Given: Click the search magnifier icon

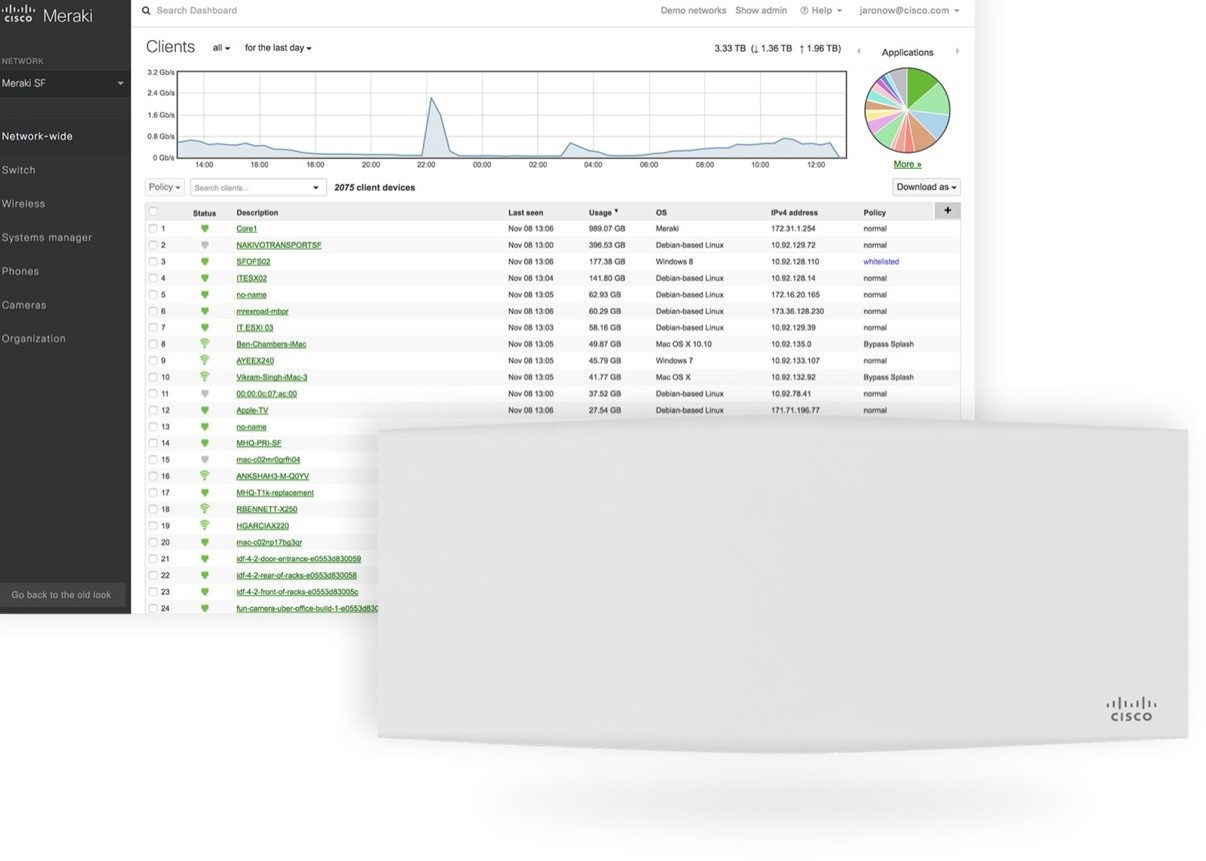Looking at the screenshot, I should pyautogui.click(x=146, y=11).
